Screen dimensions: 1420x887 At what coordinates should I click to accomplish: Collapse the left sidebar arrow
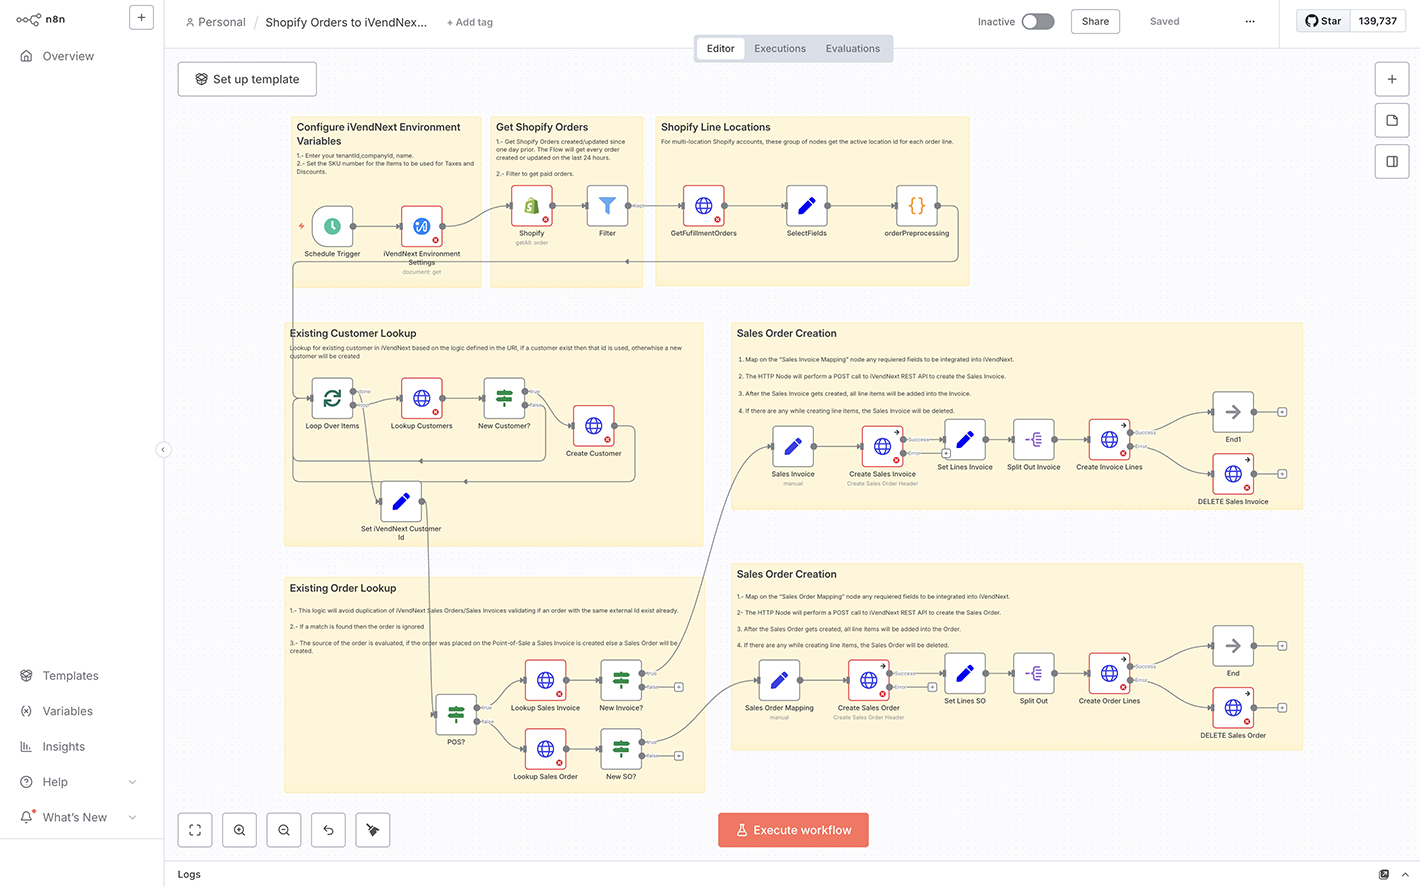163,450
